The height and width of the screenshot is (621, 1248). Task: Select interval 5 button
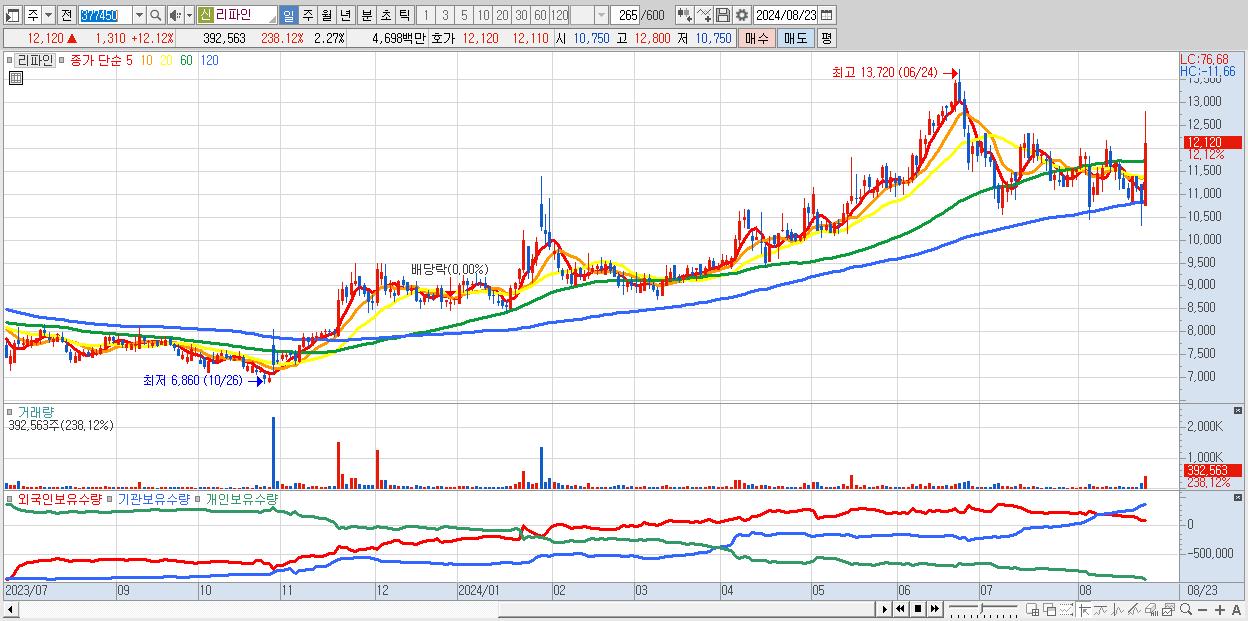[x=464, y=15]
